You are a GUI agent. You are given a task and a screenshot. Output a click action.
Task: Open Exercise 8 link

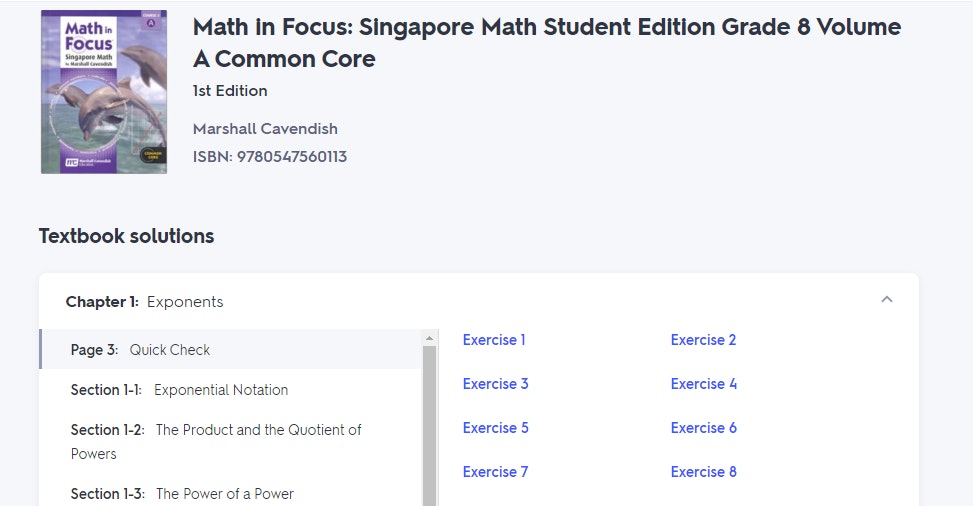[x=704, y=472]
